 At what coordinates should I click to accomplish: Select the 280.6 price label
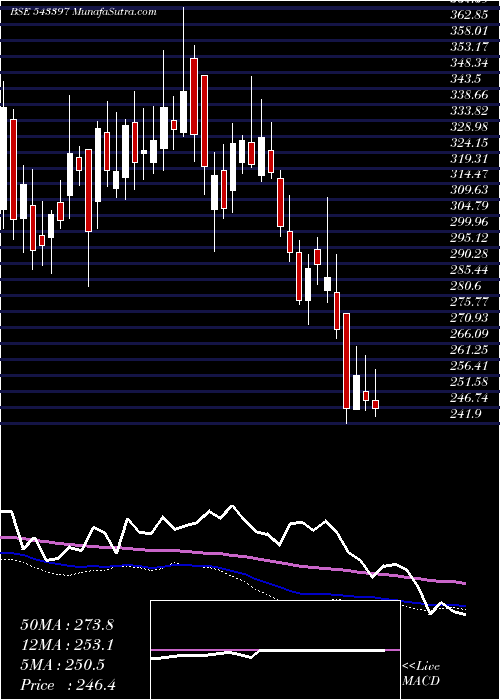[466, 286]
